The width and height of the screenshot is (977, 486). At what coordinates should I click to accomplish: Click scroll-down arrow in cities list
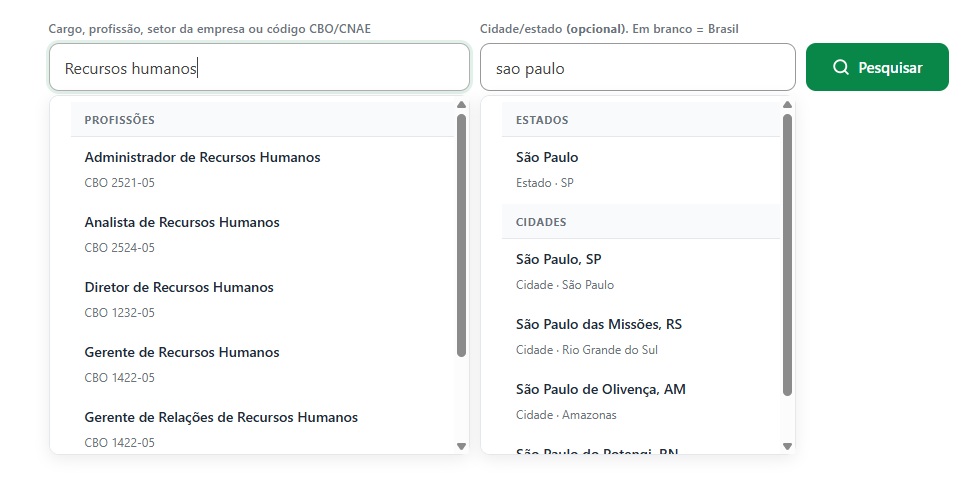pyautogui.click(x=787, y=446)
